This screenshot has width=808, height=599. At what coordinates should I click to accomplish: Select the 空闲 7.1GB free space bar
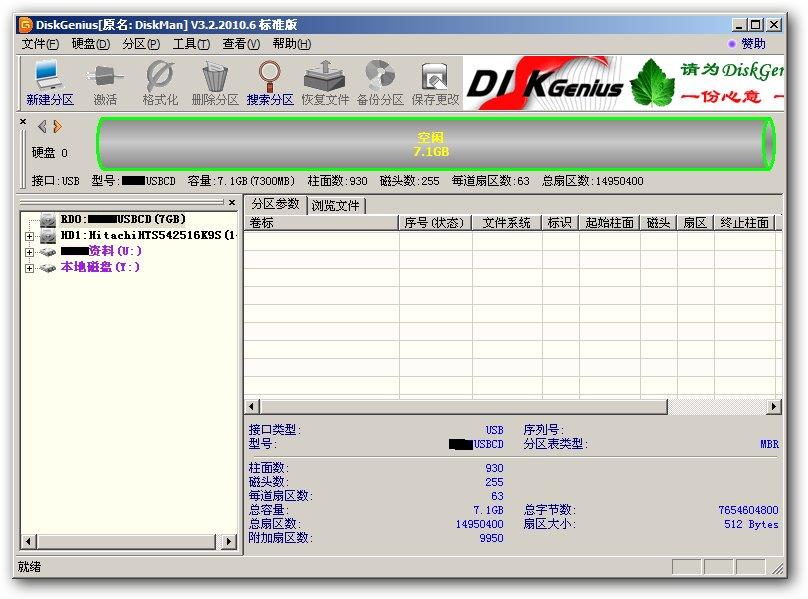point(434,144)
